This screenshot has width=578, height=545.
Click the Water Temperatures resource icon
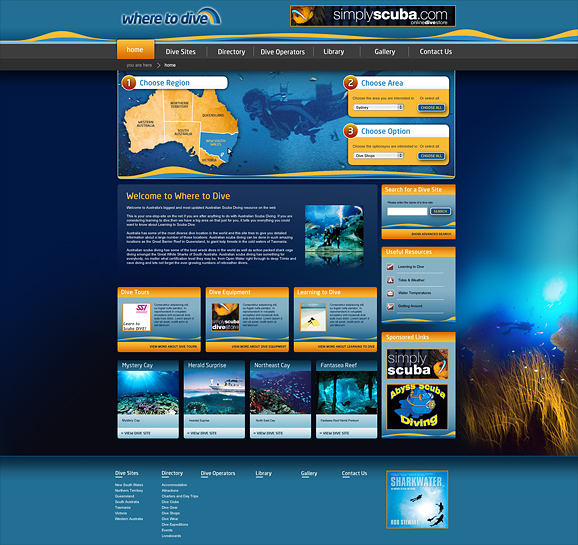390,293
